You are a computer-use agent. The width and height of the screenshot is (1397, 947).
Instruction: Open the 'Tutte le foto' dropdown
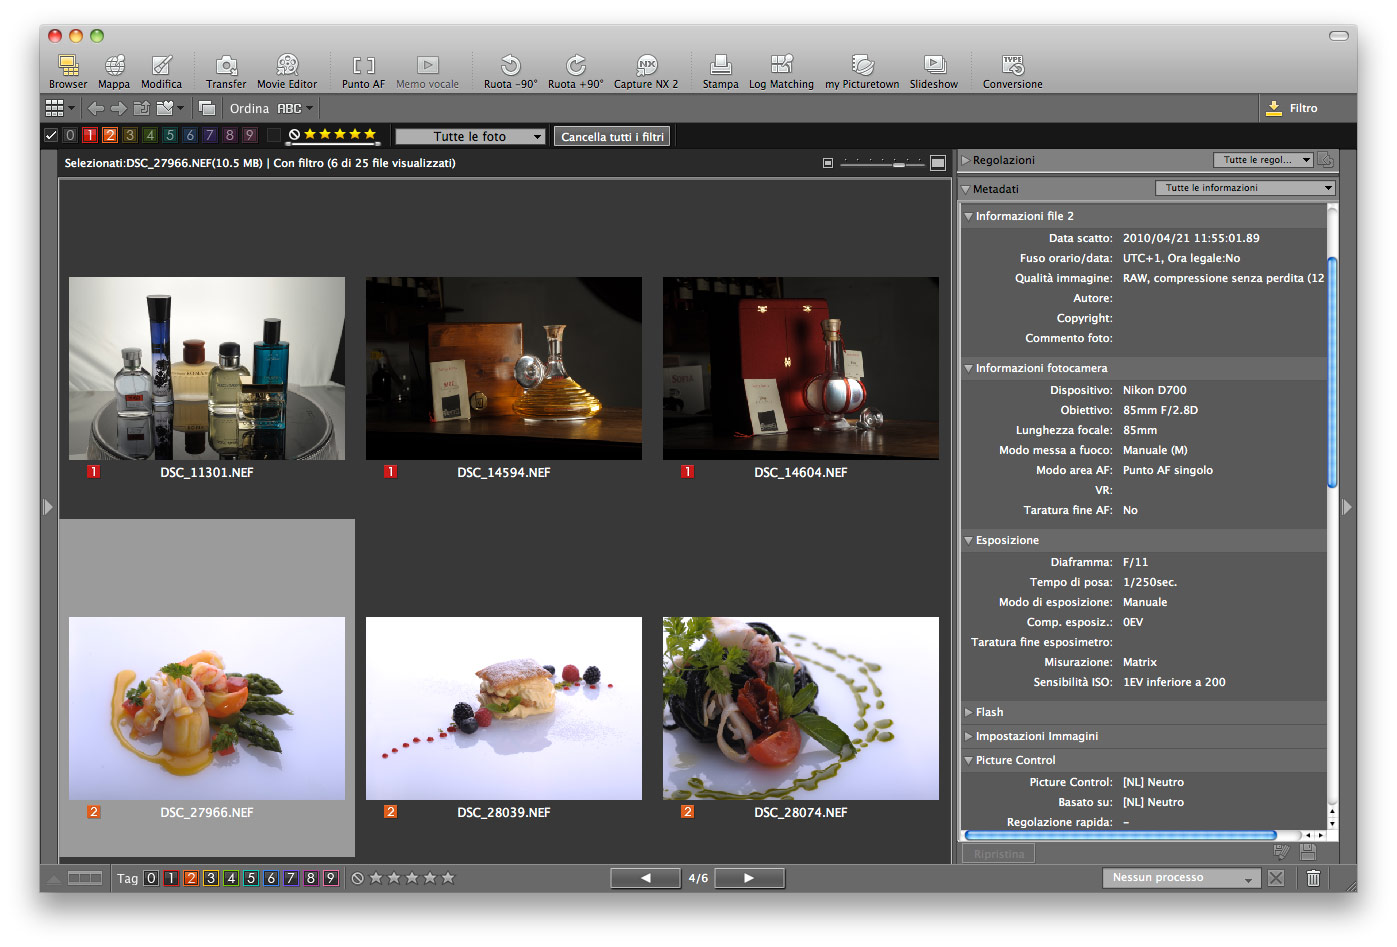click(470, 136)
